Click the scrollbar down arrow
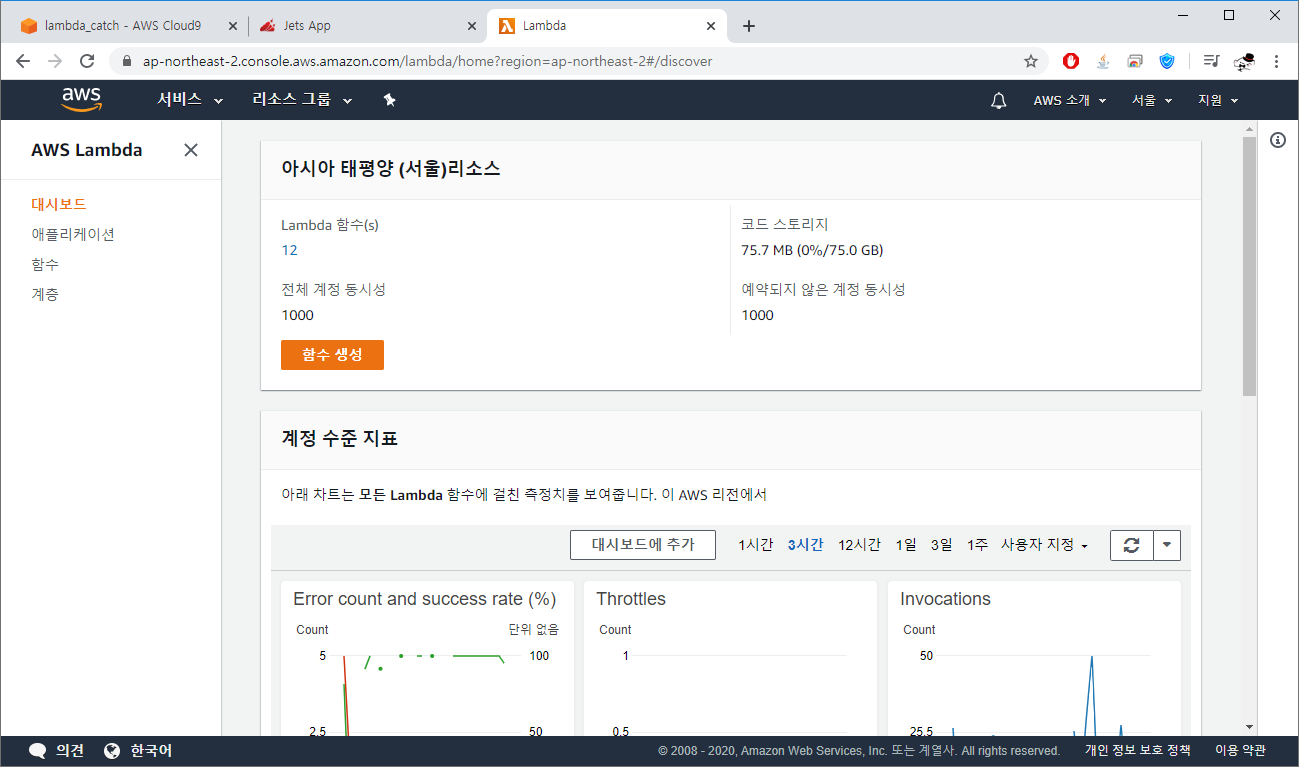Viewport: 1299px width, 767px height. click(x=1249, y=727)
